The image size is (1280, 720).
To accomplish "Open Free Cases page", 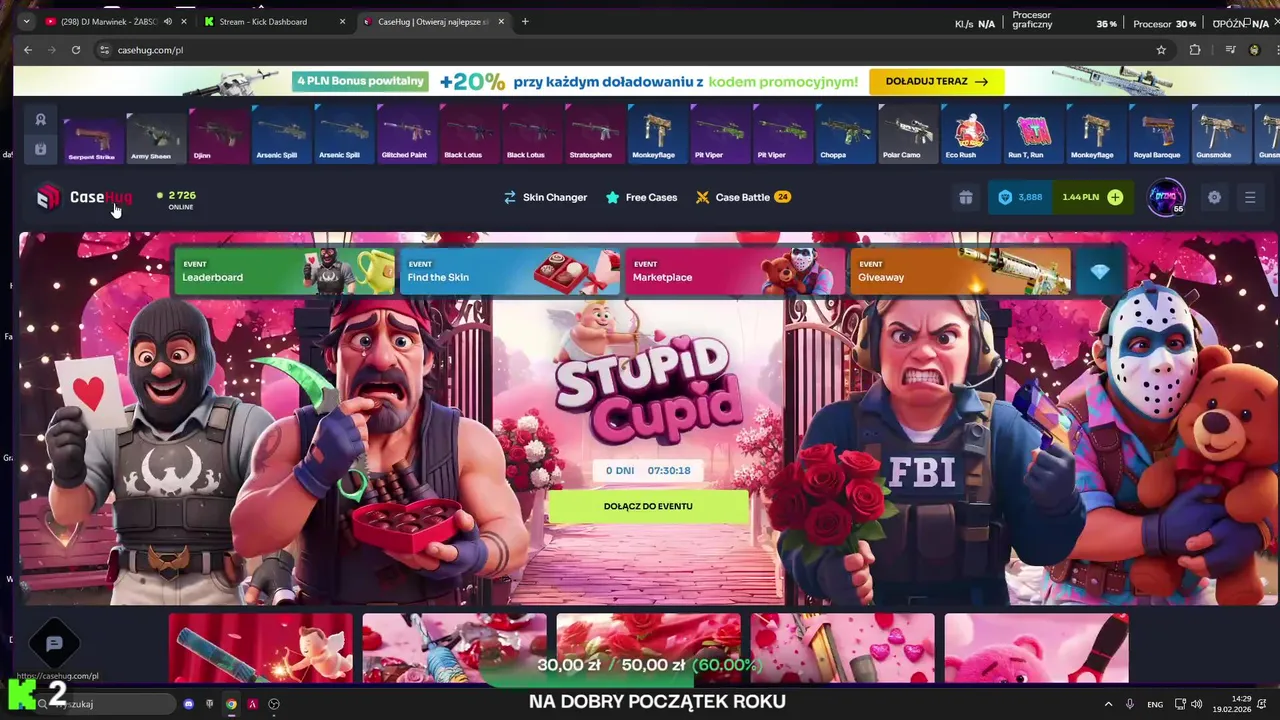I will [641, 197].
